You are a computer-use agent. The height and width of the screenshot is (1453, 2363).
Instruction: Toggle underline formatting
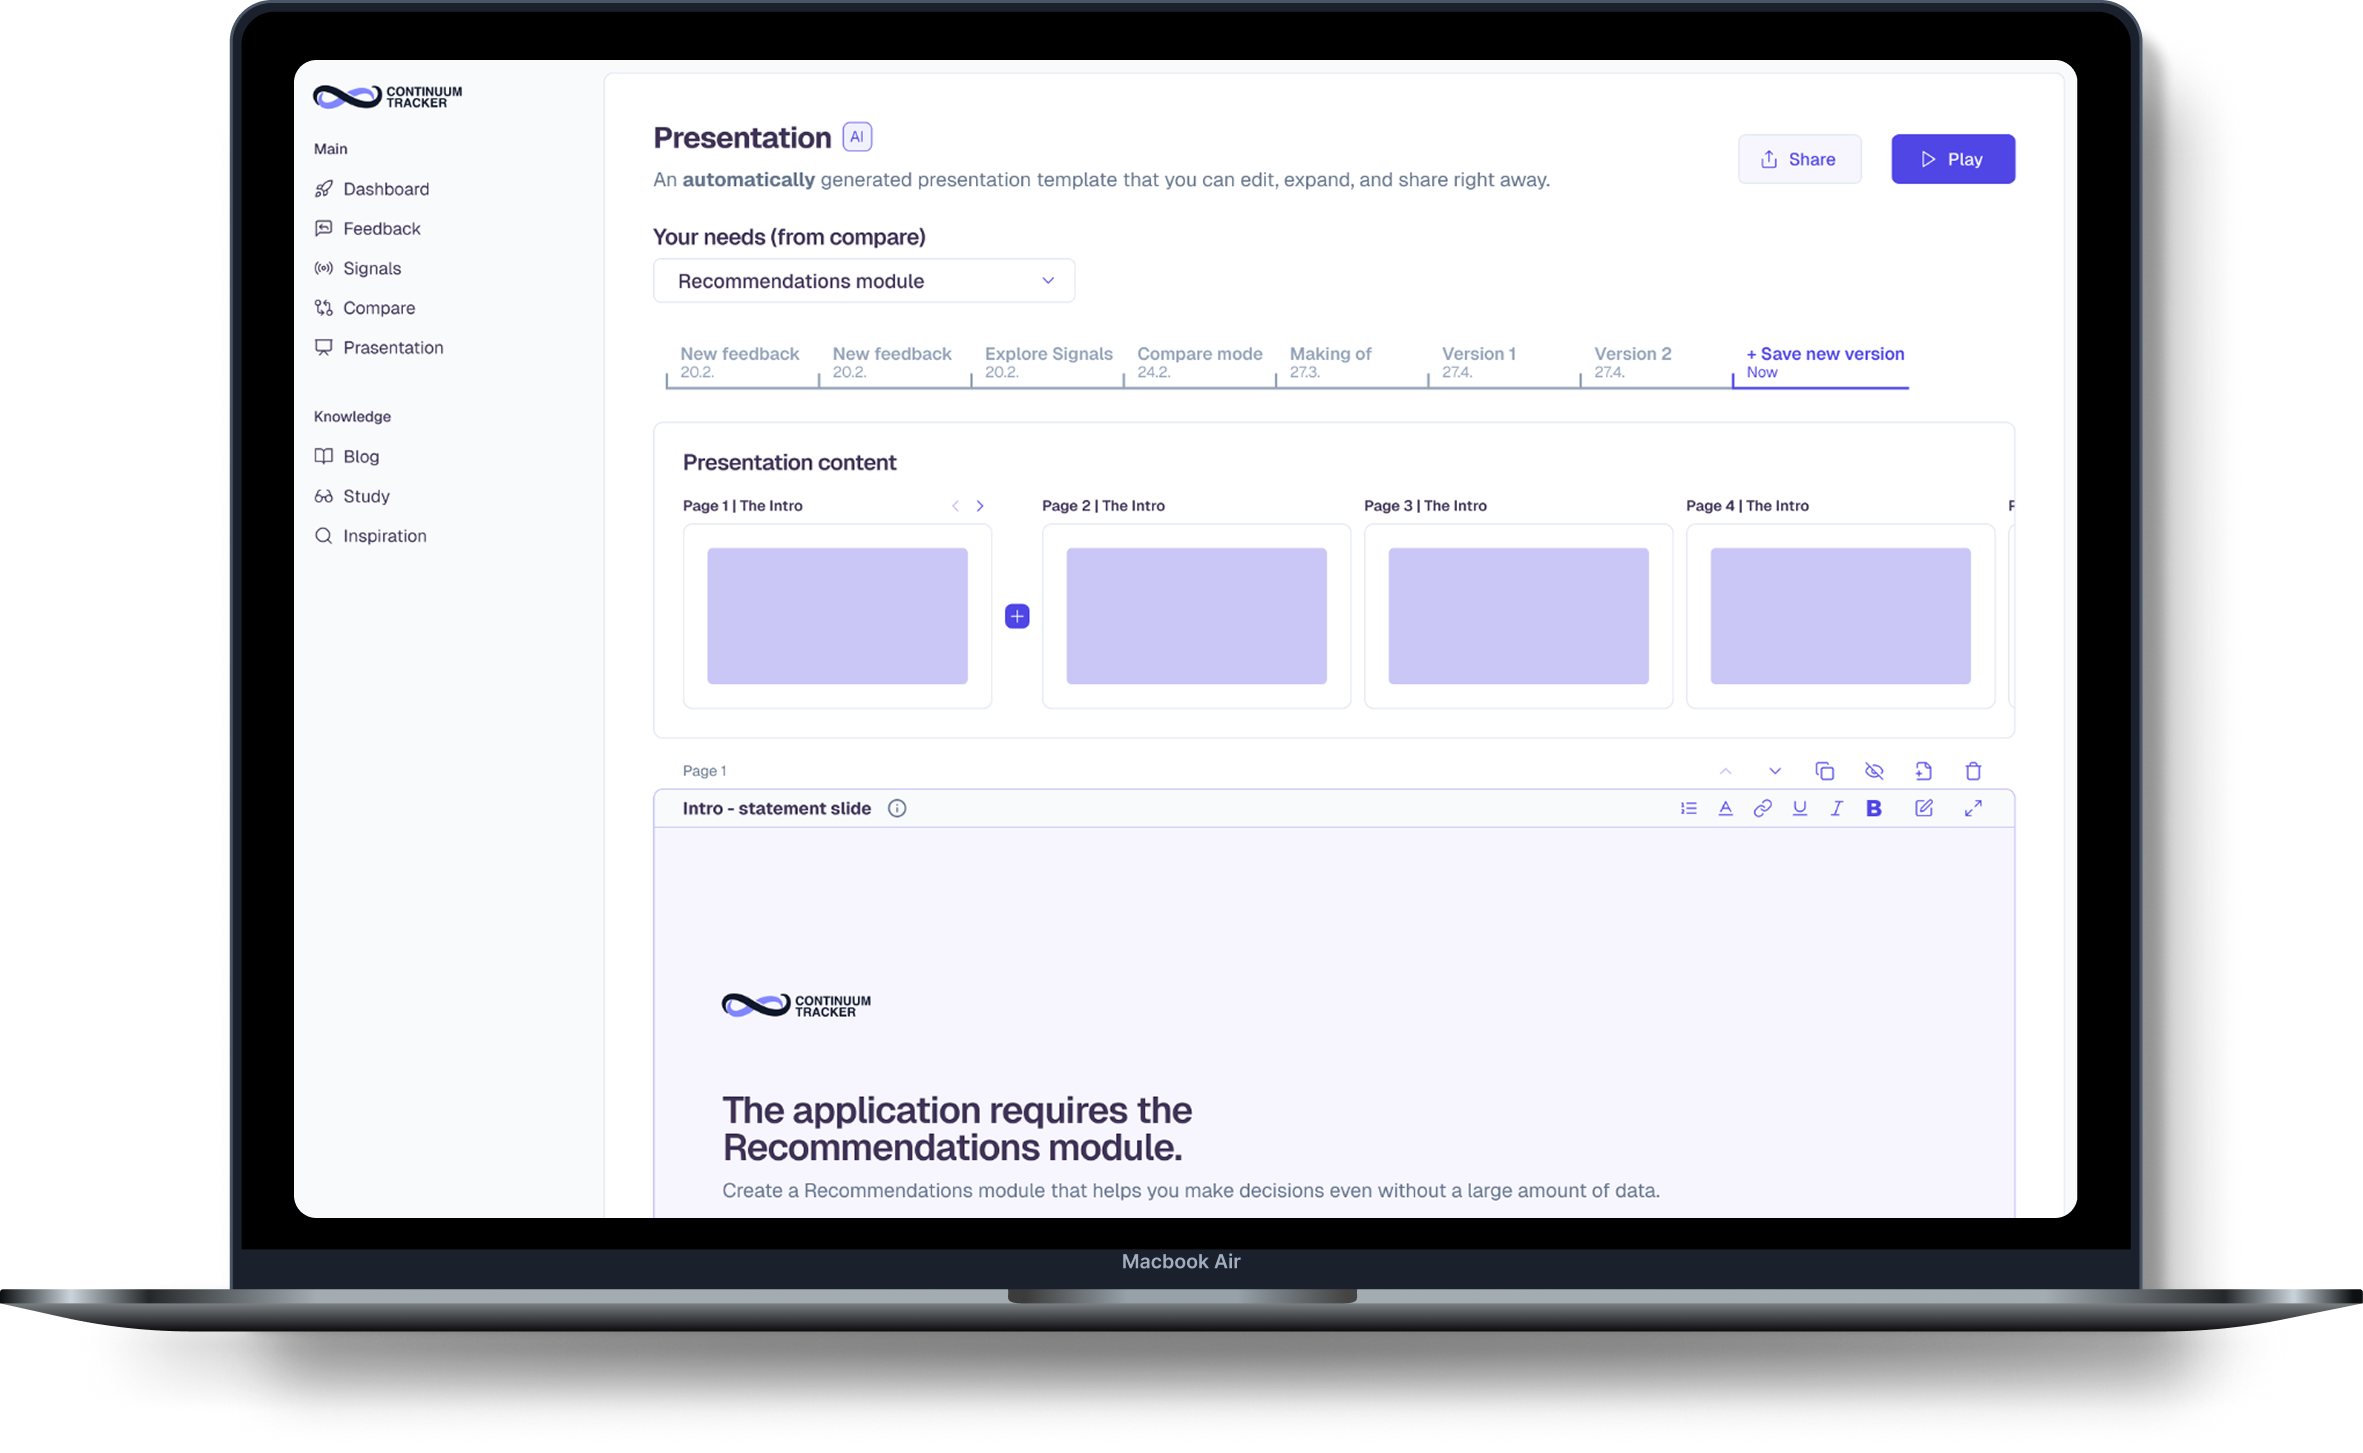tap(1799, 808)
